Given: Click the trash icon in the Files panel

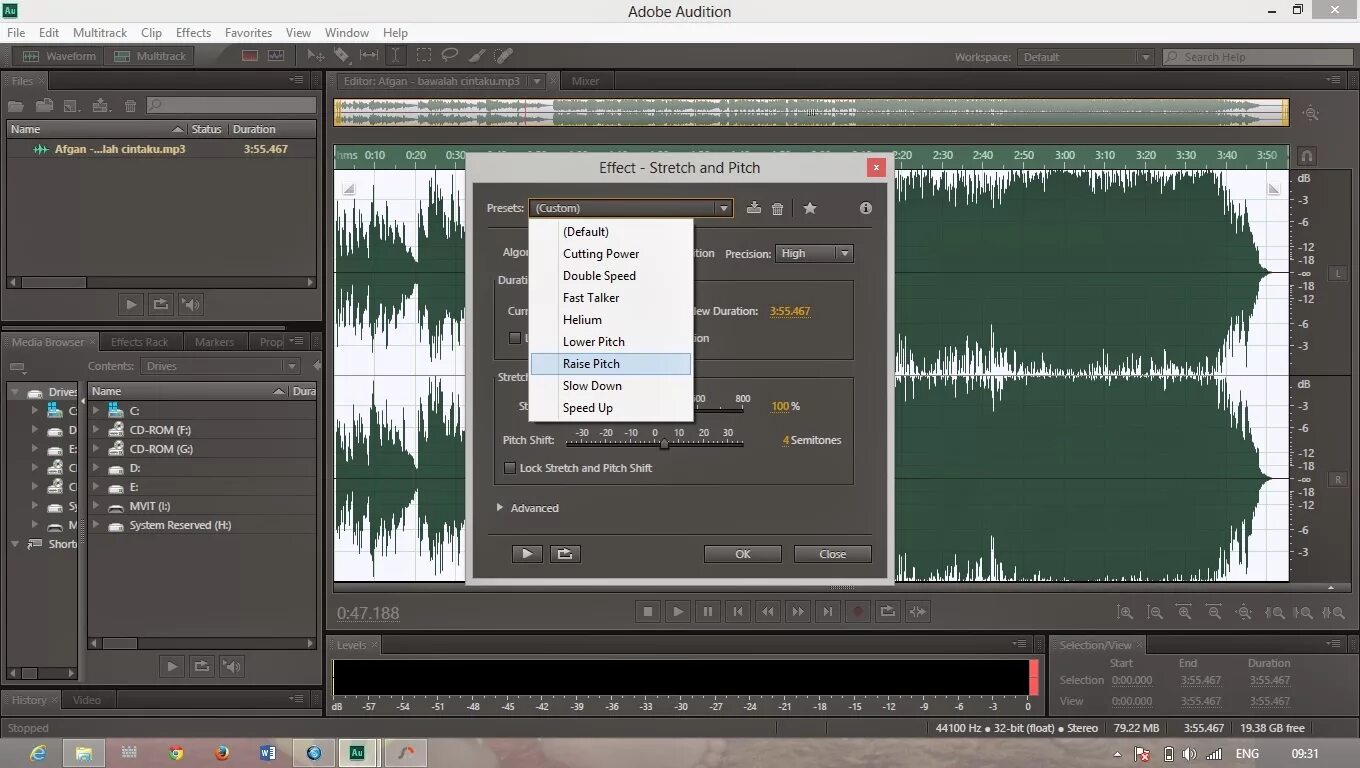Looking at the screenshot, I should (x=130, y=105).
